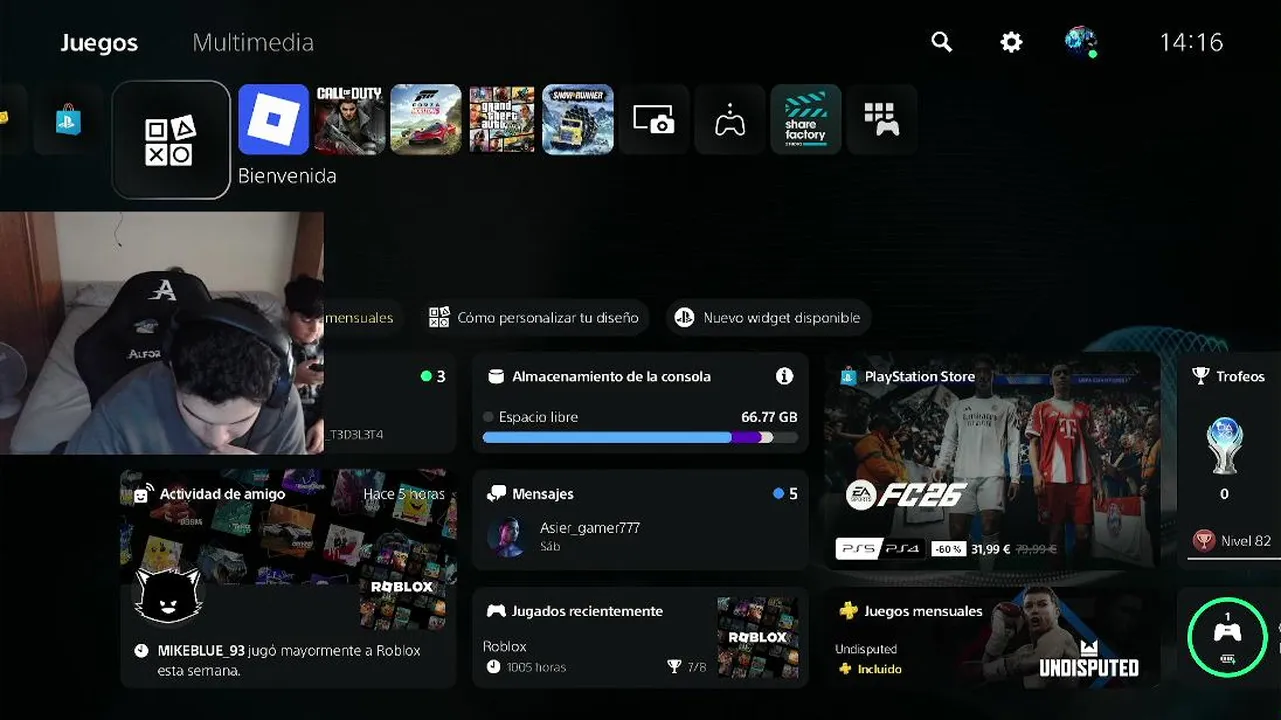Switch to the Multimedia tab
Viewport: 1281px width, 720px height.
(253, 43)
